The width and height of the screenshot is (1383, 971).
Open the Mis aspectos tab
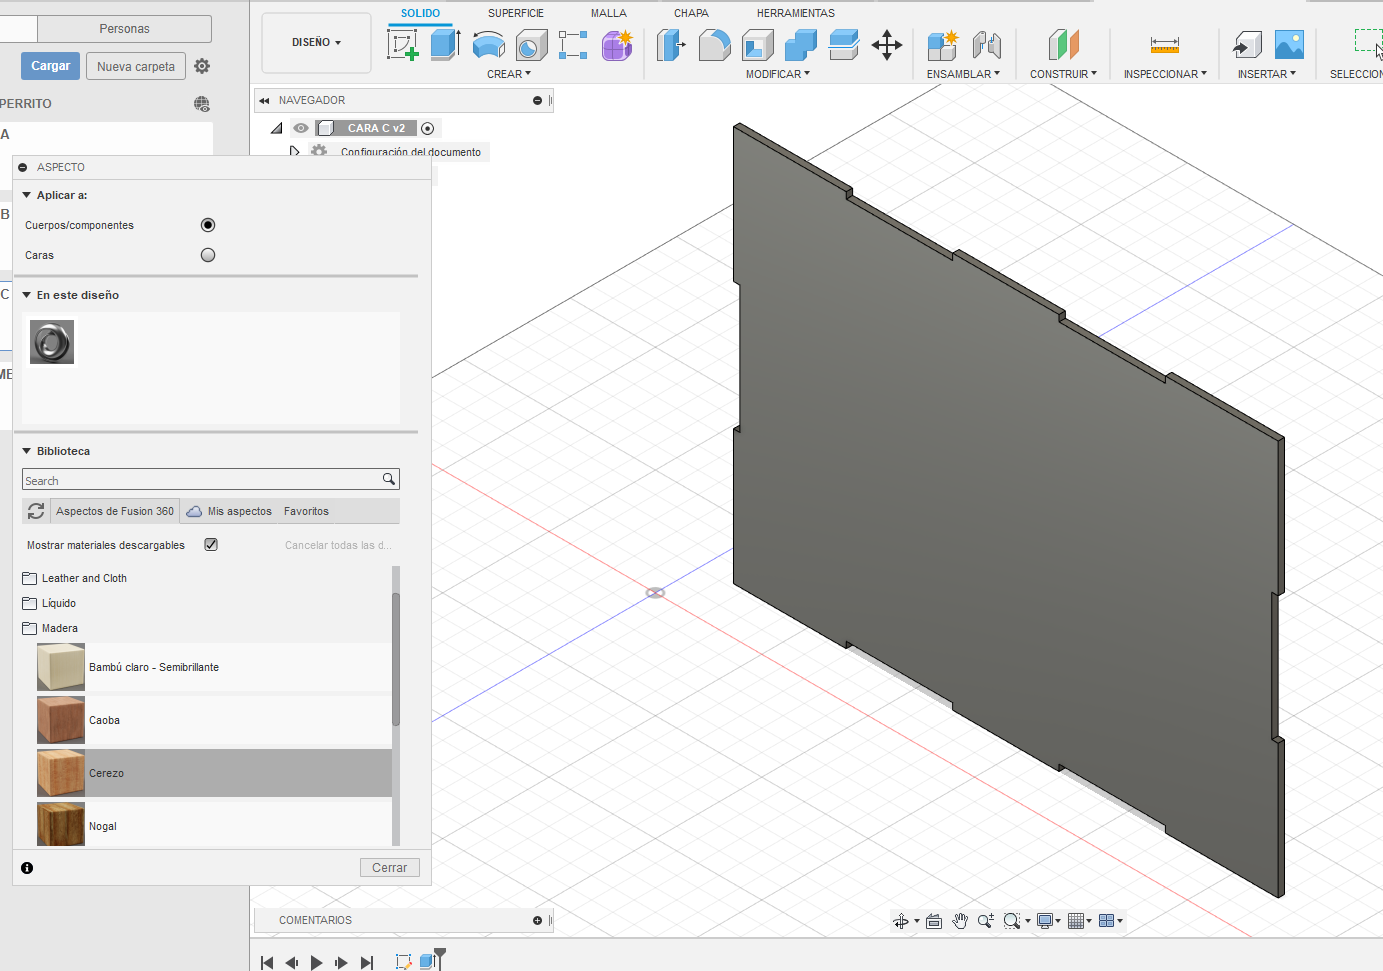click(x=229, y=511)
